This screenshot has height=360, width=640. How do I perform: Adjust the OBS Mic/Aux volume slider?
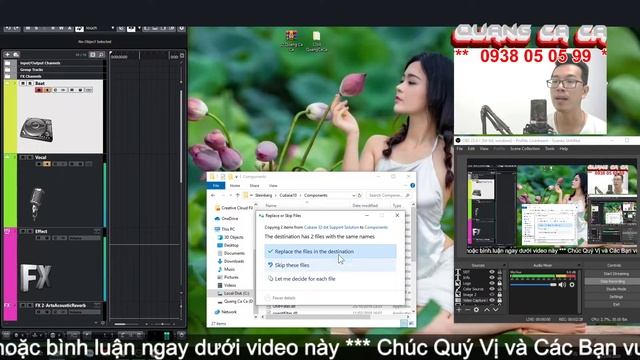534,284
